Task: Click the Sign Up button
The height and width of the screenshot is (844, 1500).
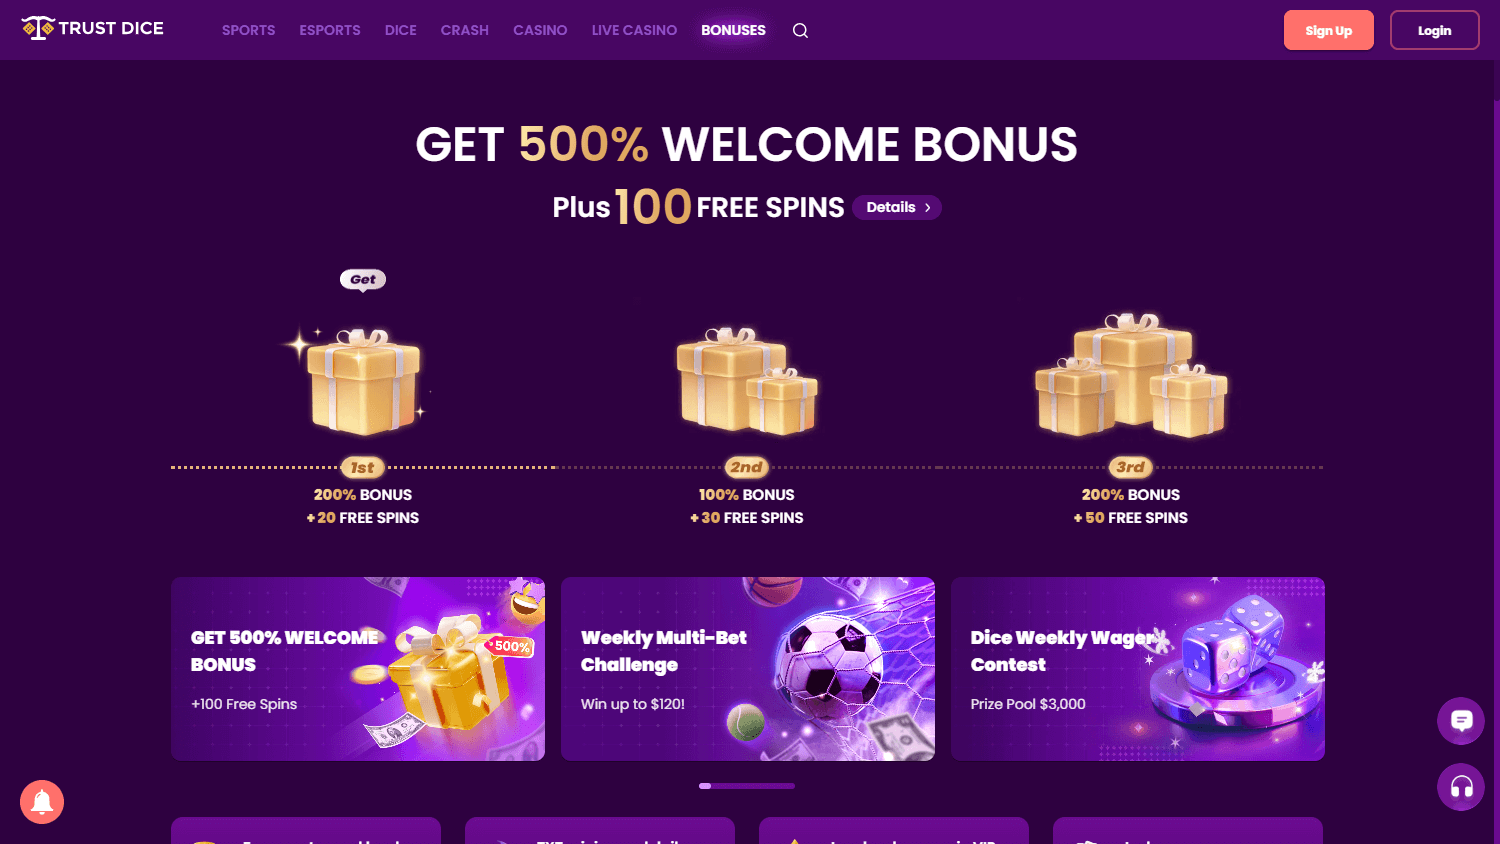Action: click(x=1328, y=30)
